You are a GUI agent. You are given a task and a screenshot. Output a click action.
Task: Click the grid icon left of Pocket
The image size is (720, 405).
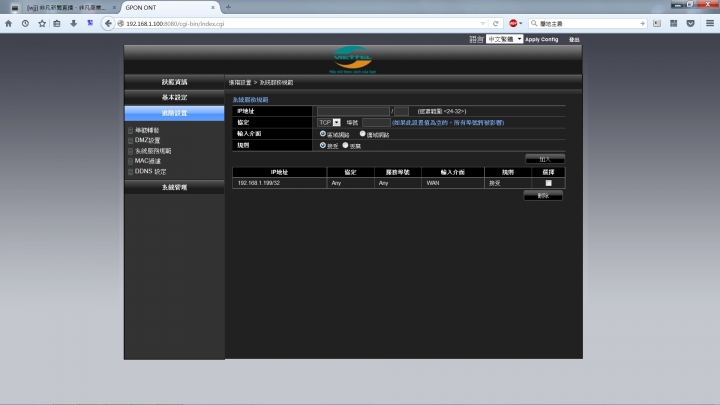coord(674,23)
